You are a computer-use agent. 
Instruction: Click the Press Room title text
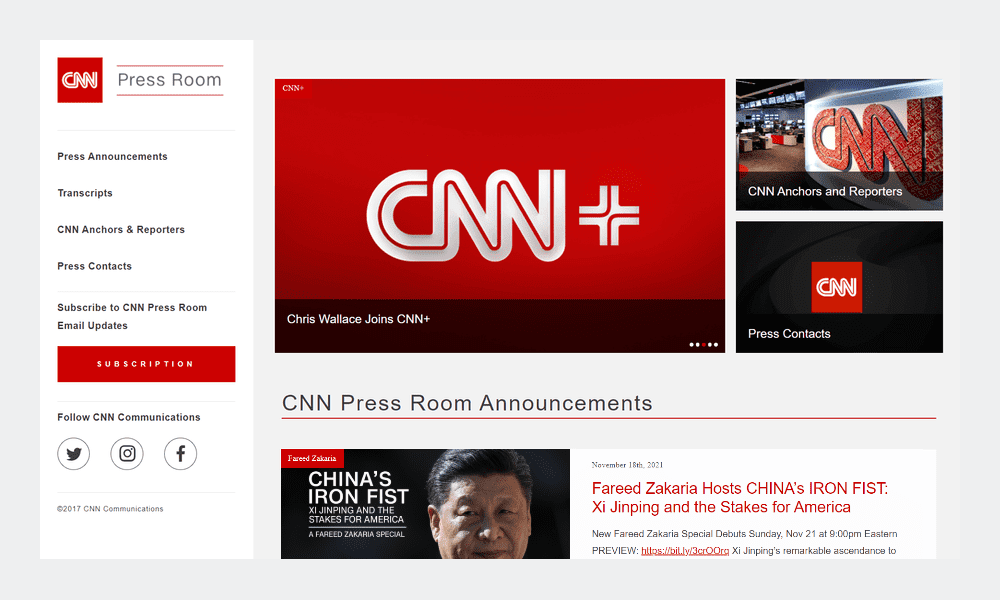tap(170, 80)
